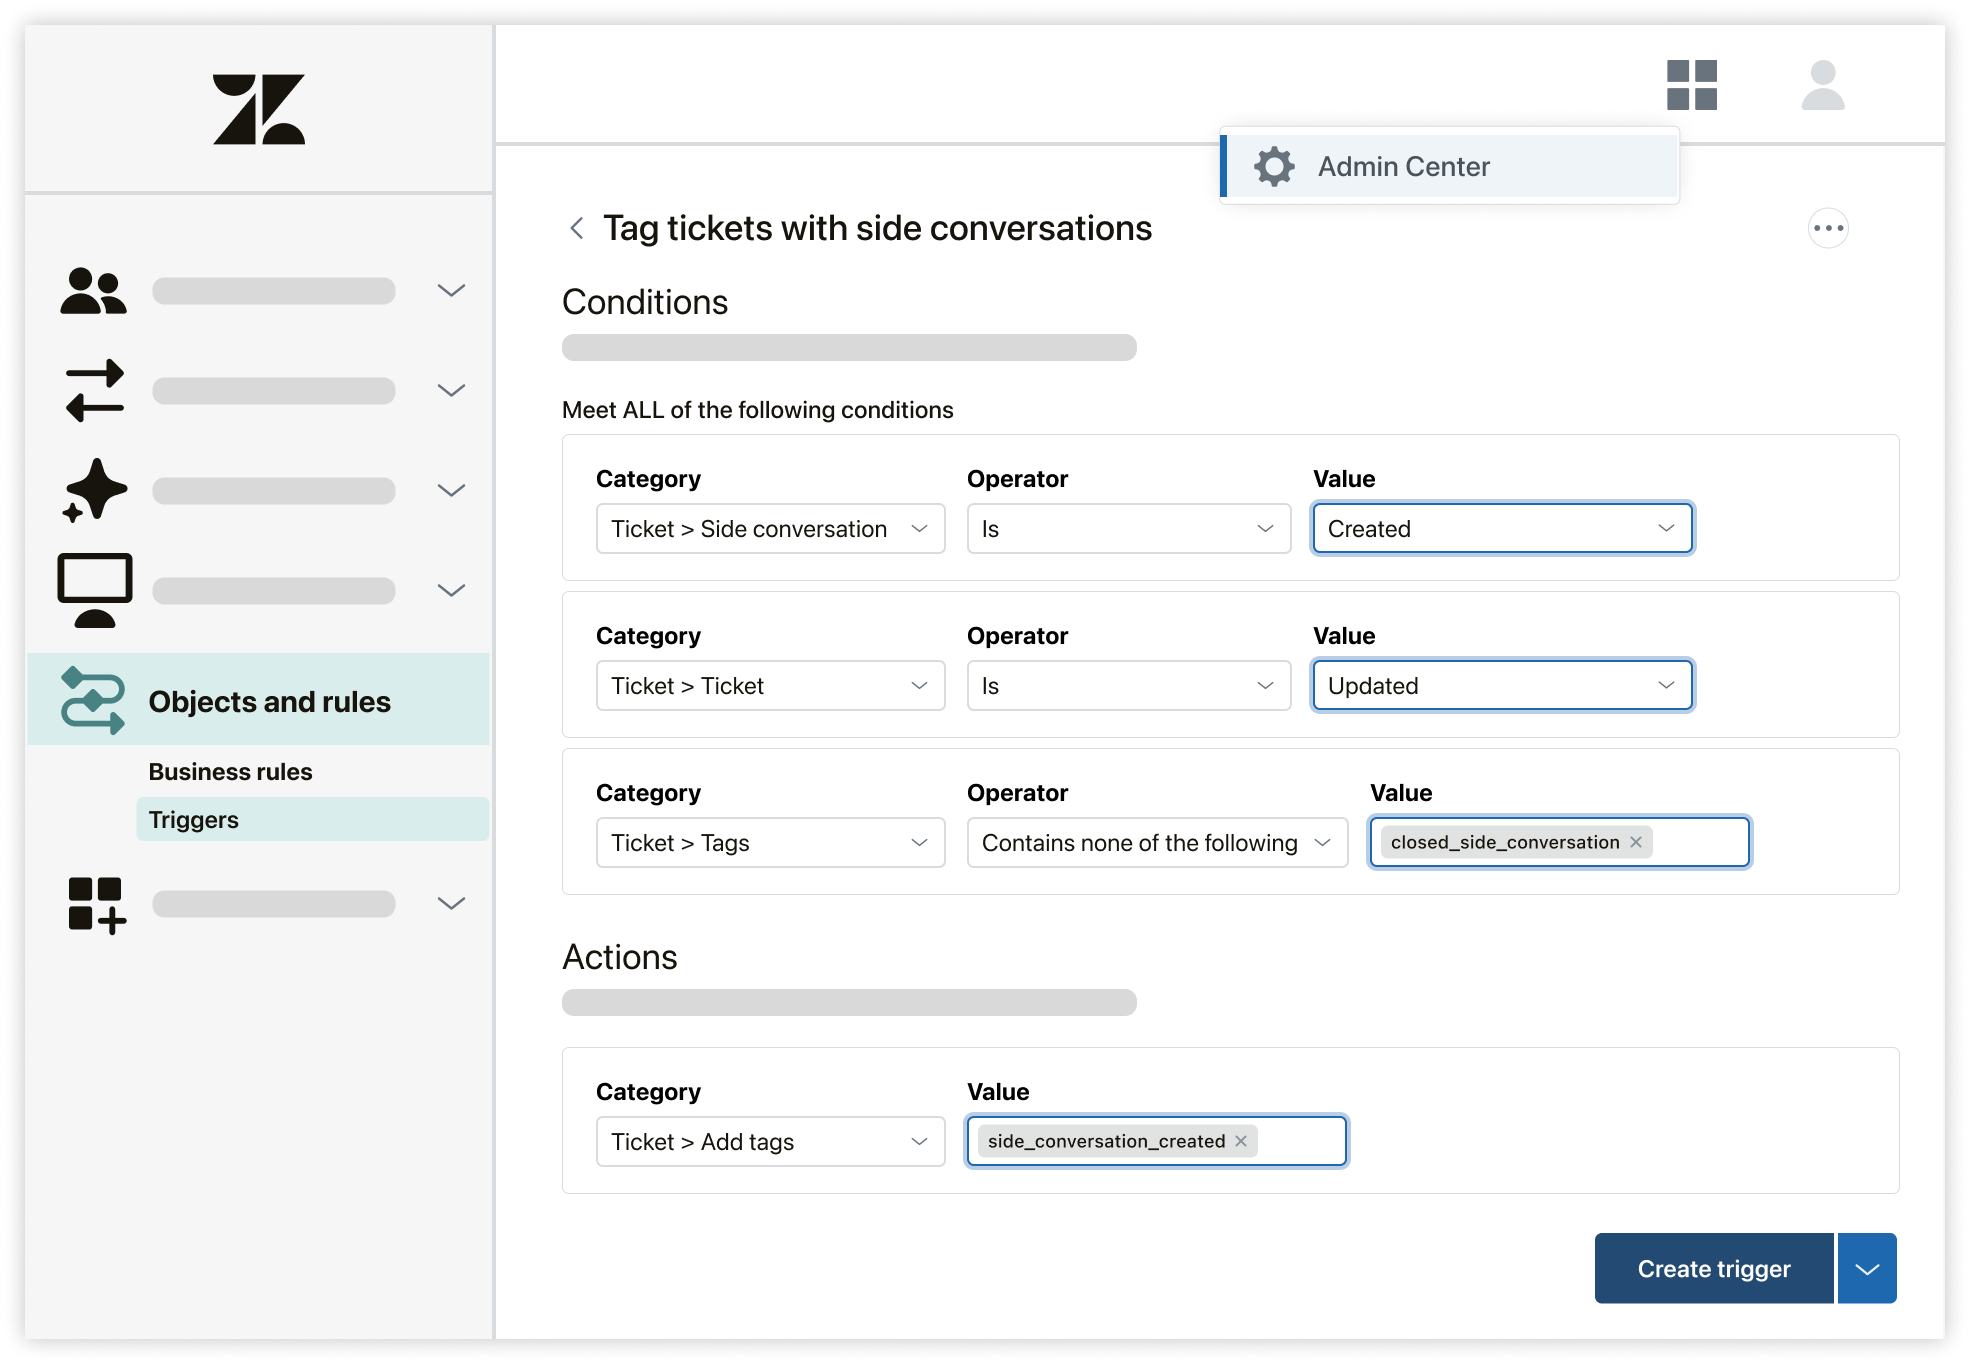Remove the closed_side_conversation tag
1970x1364 pixels.
coord(1635,841)
